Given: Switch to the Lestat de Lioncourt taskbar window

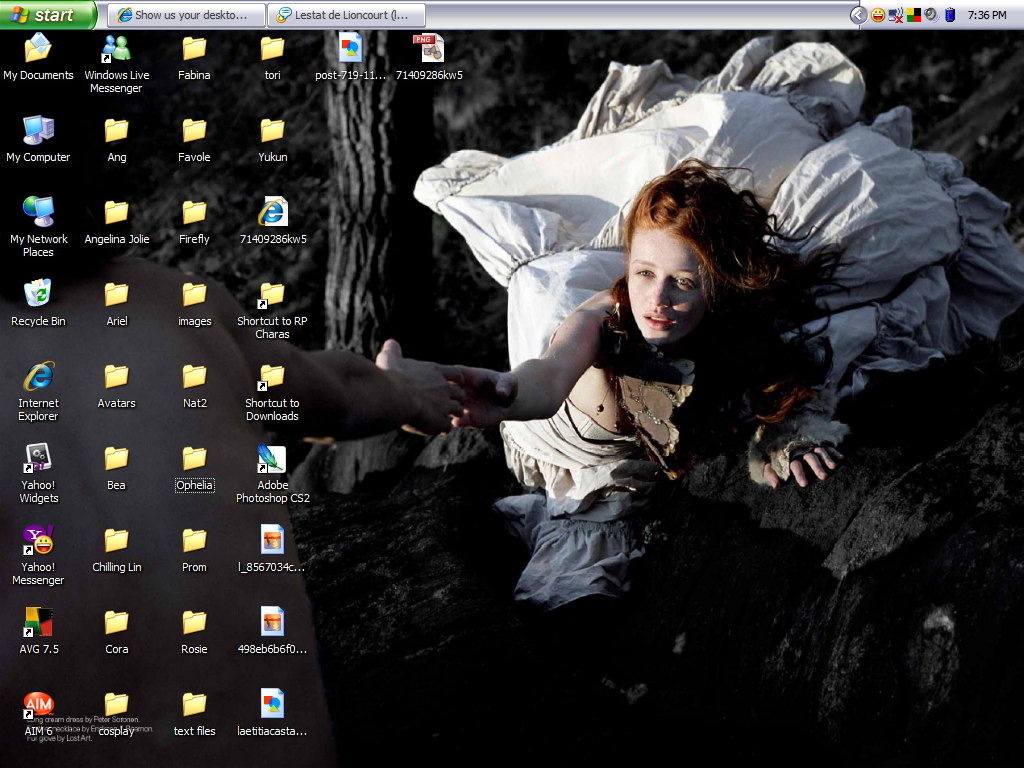Looking at the screenshot, I should tap(348, 15).
